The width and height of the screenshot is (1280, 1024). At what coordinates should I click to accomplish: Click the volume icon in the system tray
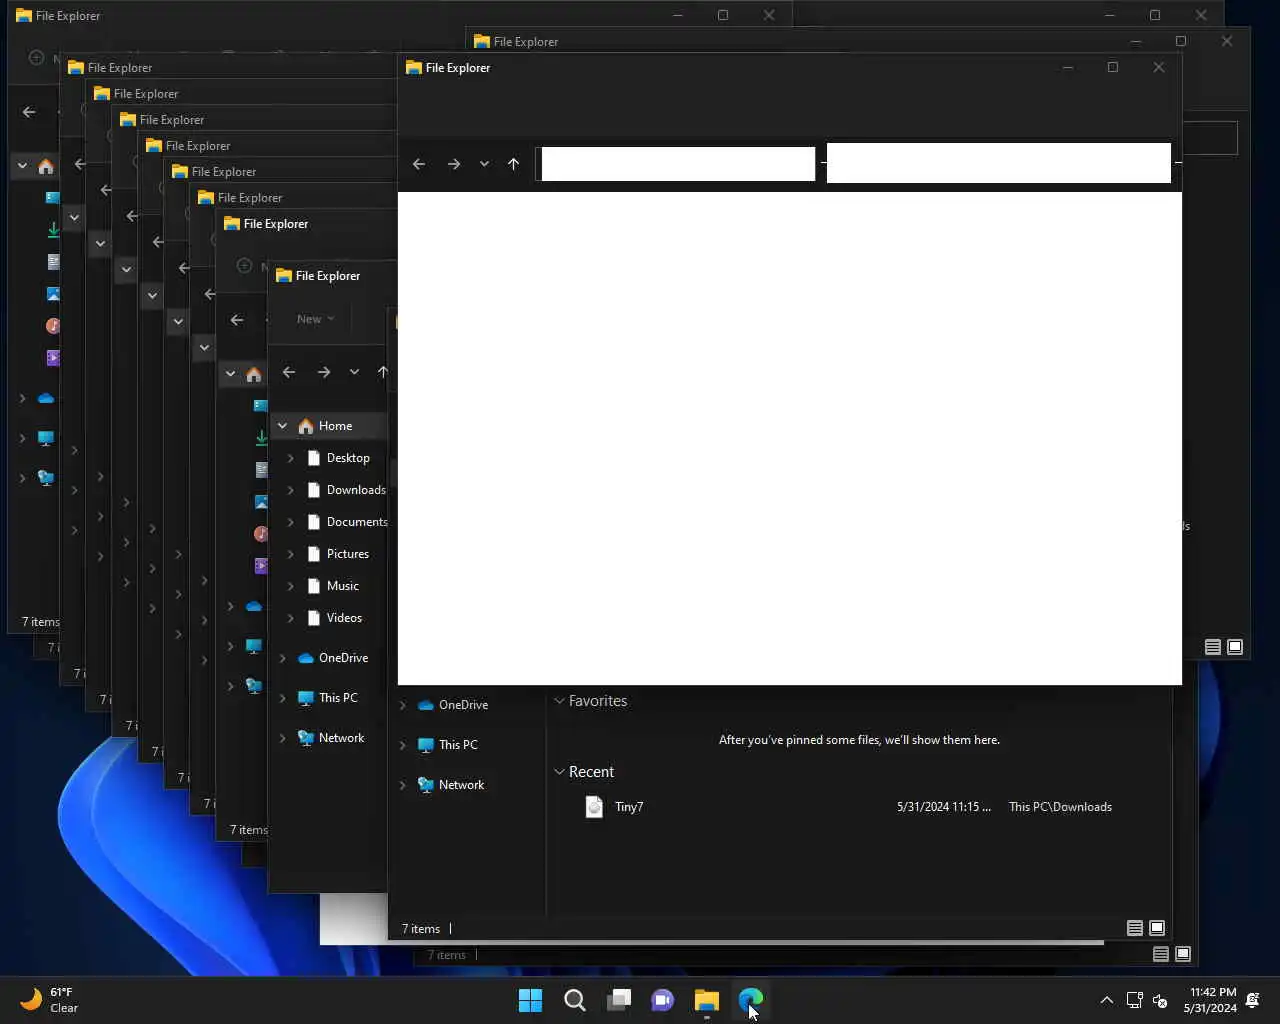click(x=1160, y=1000)
